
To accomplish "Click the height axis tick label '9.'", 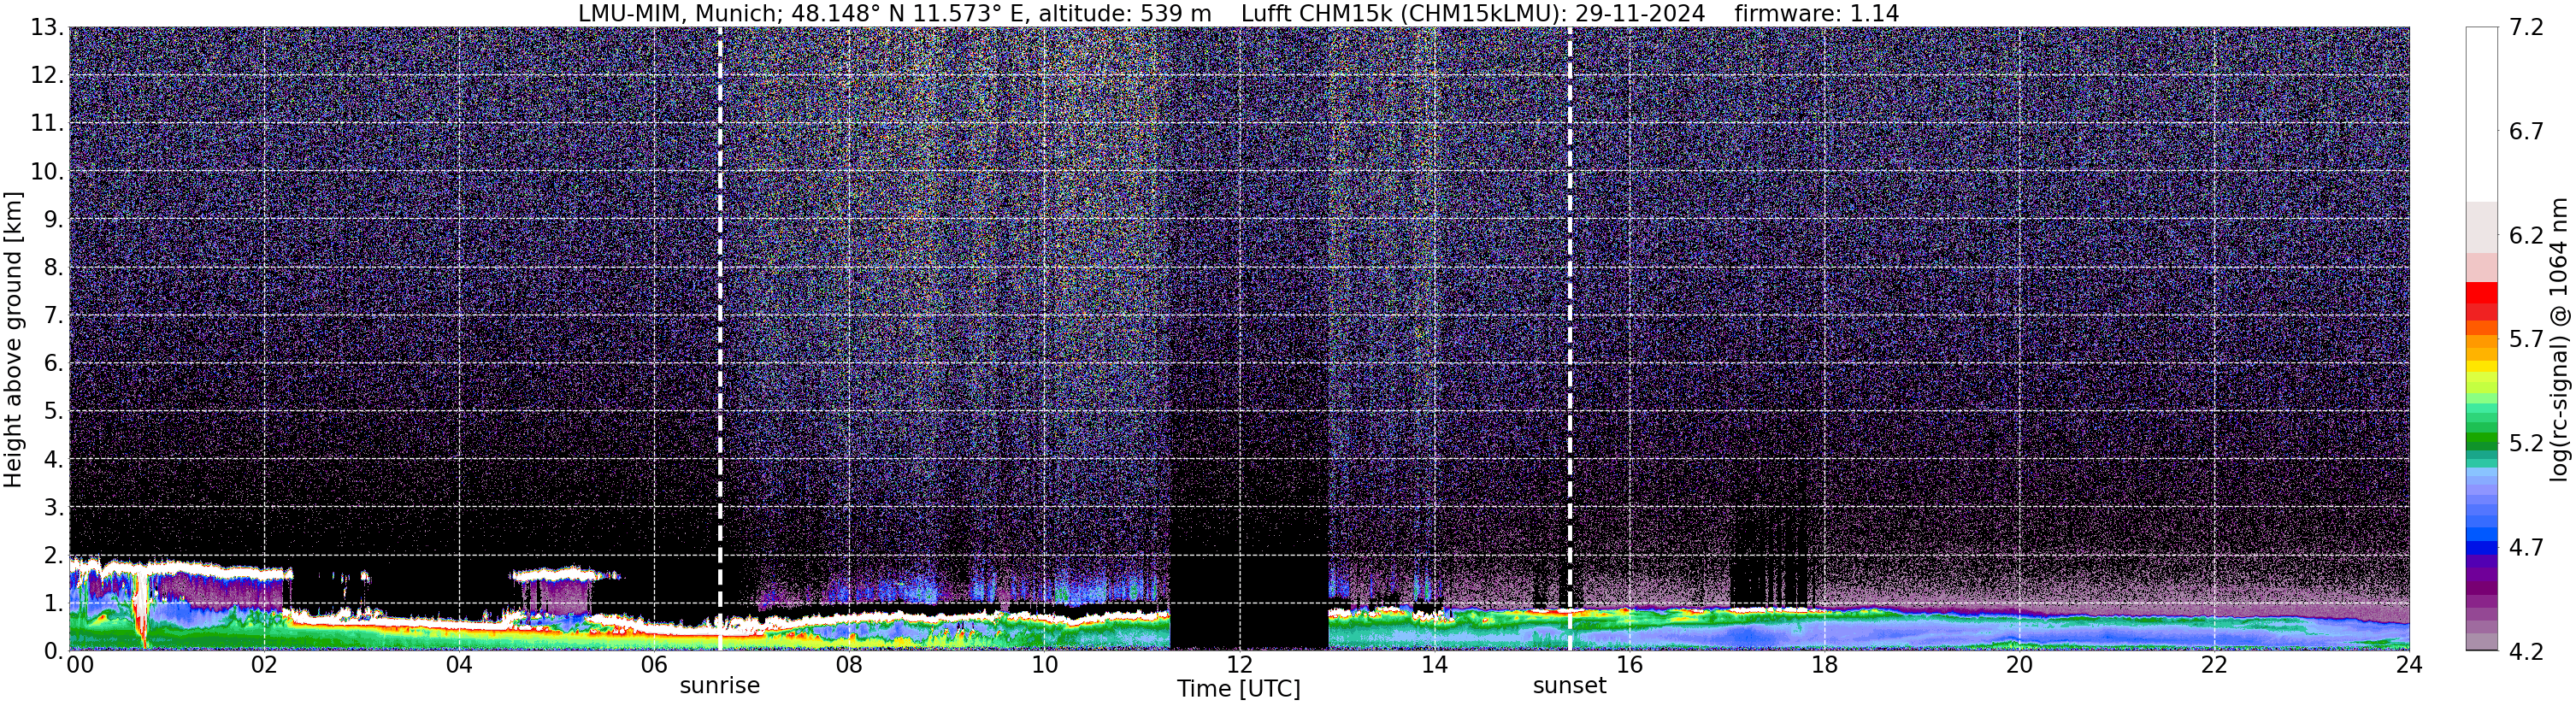I will (53, 220).
